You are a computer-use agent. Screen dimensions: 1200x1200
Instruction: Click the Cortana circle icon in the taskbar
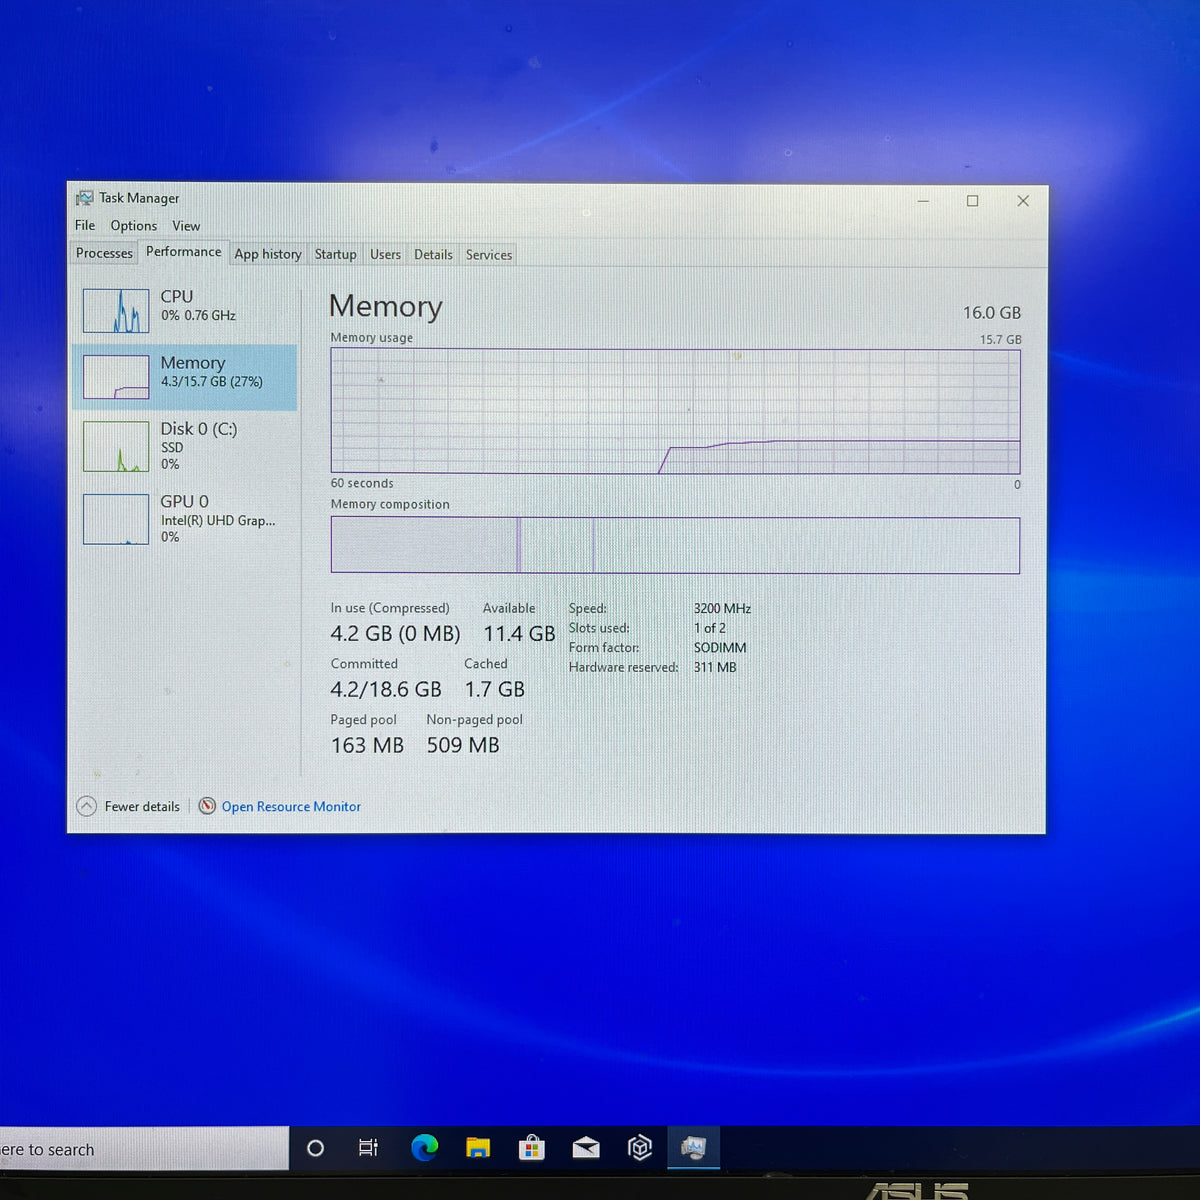tap(315, 1148)
